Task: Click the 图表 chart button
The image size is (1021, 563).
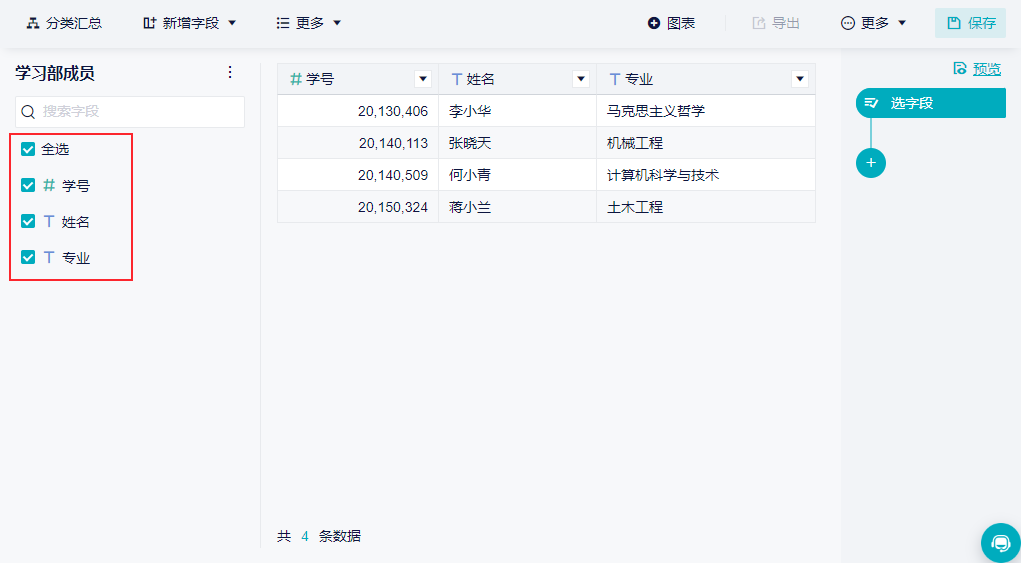Action: point(671,23)
